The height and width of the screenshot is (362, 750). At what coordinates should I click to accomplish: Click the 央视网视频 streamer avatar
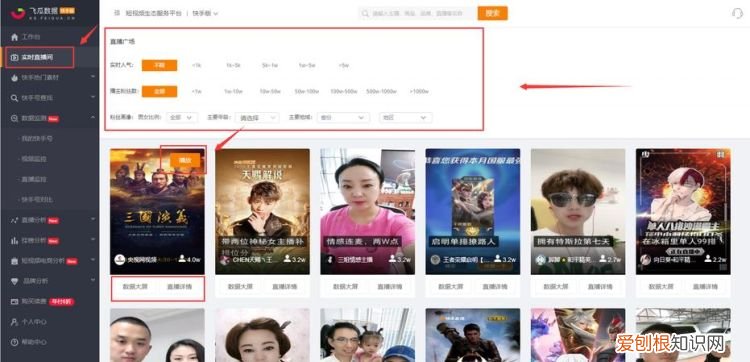click(x=120, y=260)
